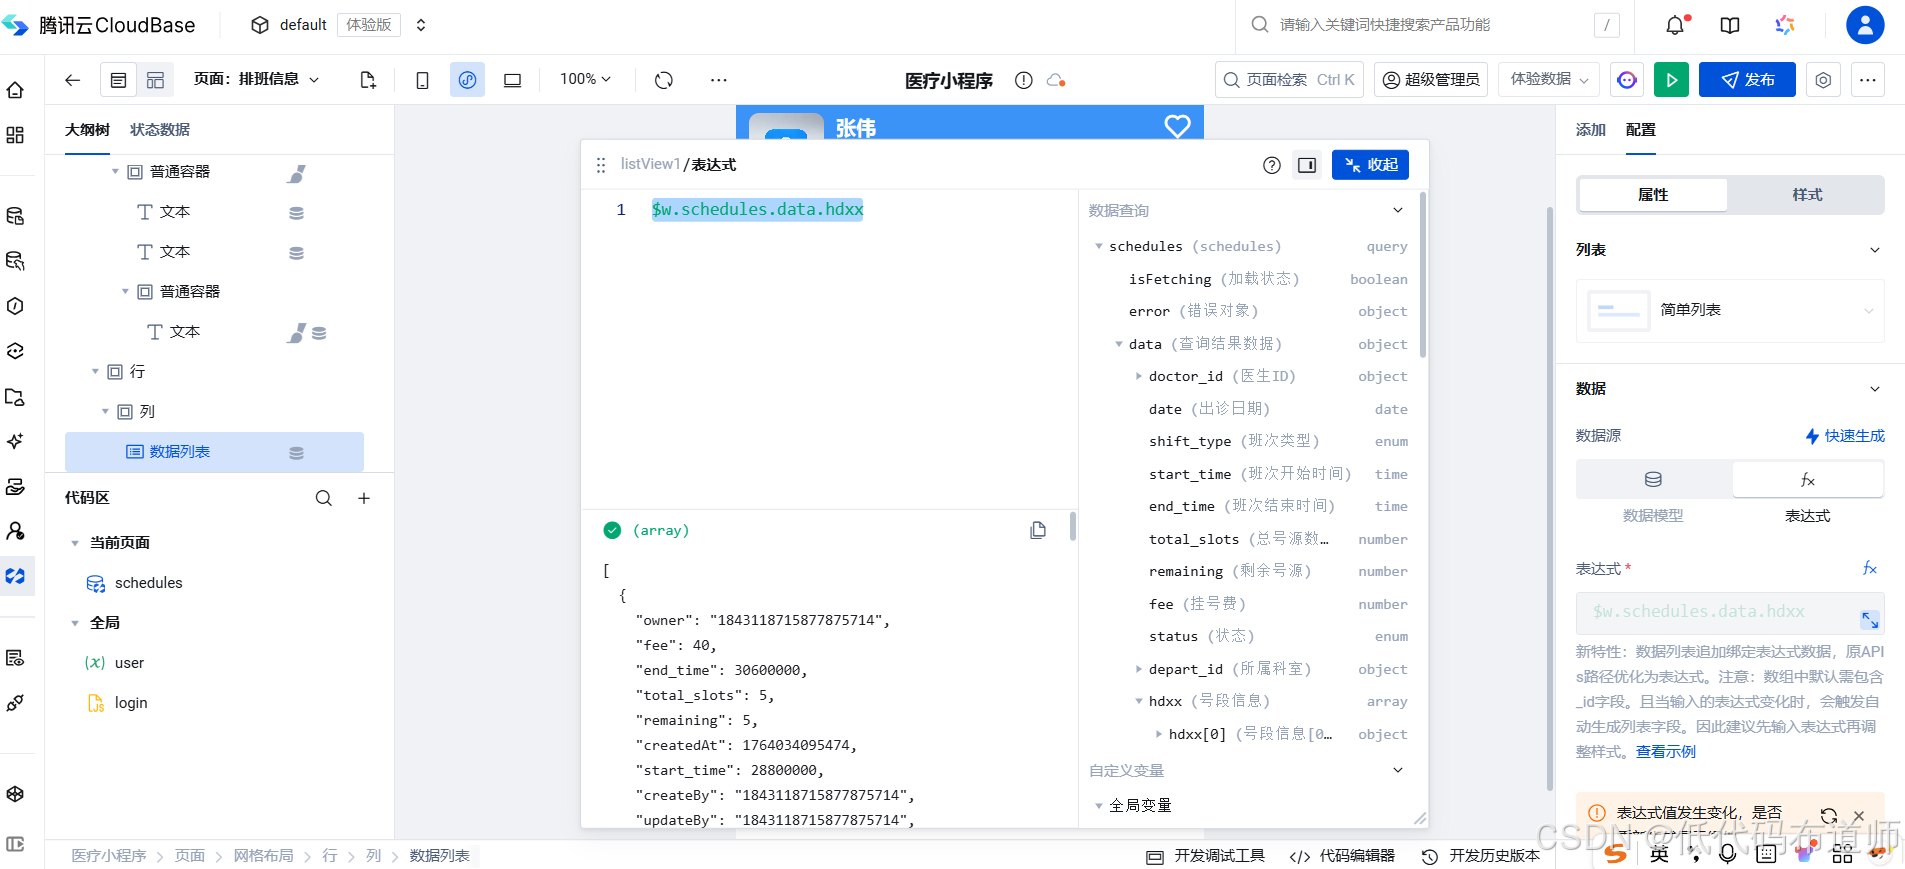Open the AI assistant robot icon
This screenshot has height=869, width=1905.
pos(1627,80)
